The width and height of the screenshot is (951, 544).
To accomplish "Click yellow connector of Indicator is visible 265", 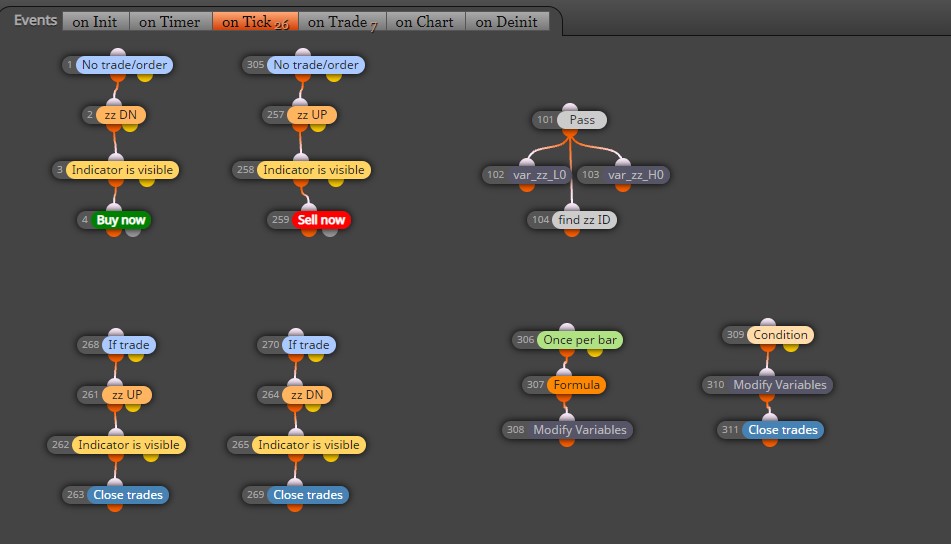I will 331,456.
